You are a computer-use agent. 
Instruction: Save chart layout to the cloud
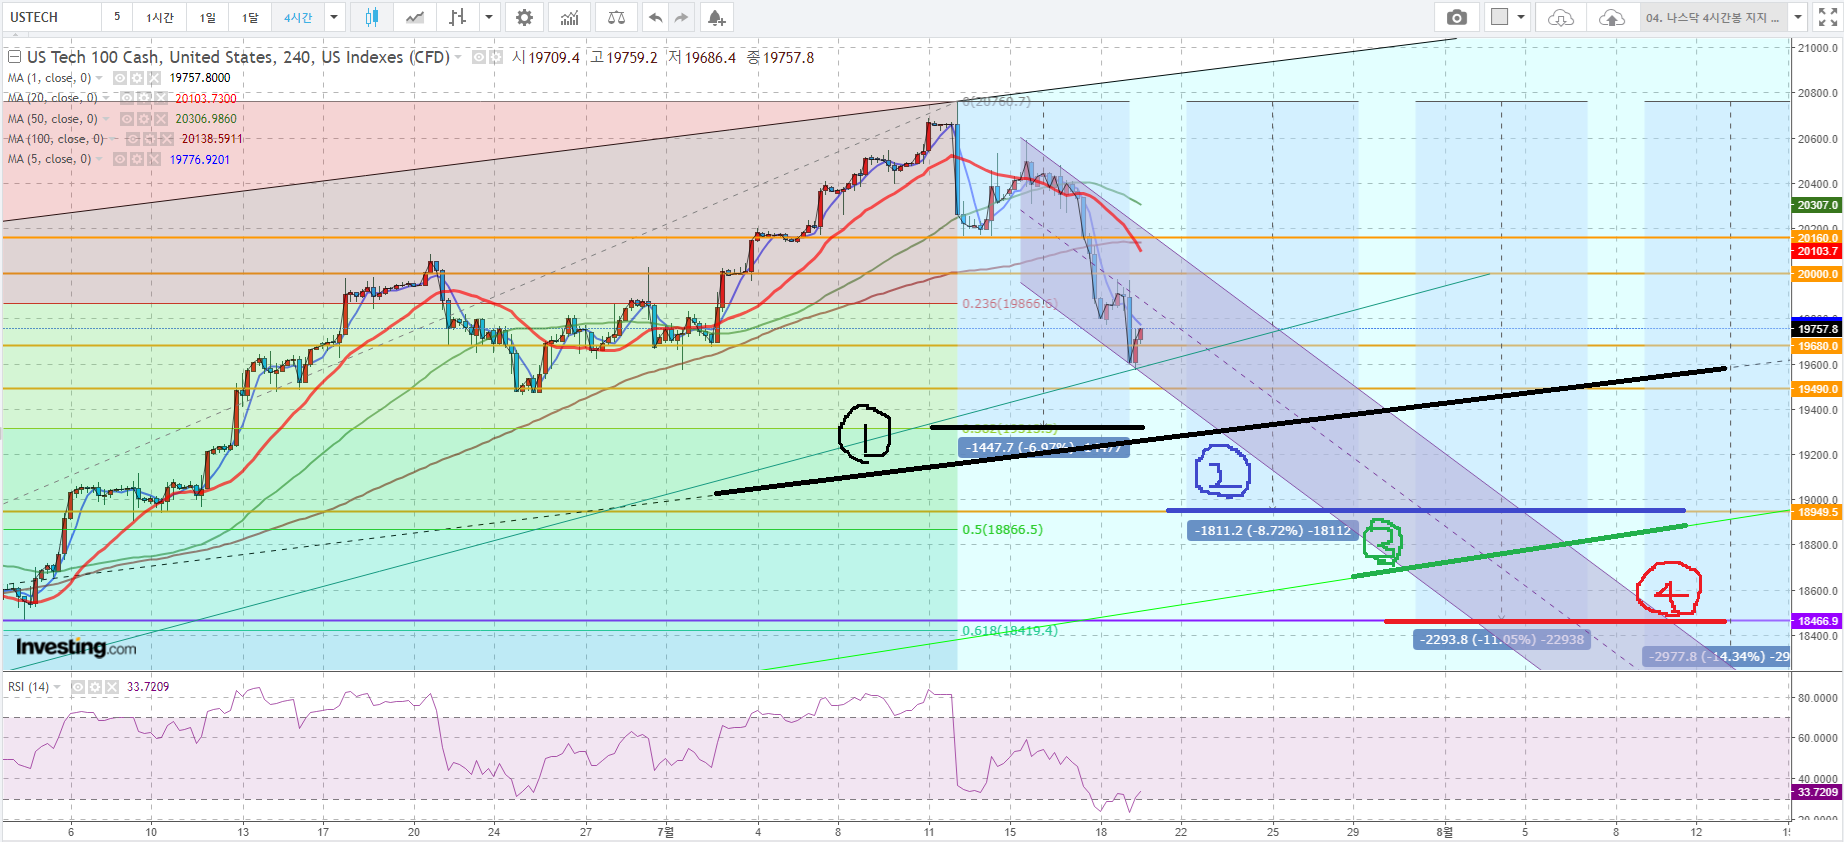(x=1611, y=17)
